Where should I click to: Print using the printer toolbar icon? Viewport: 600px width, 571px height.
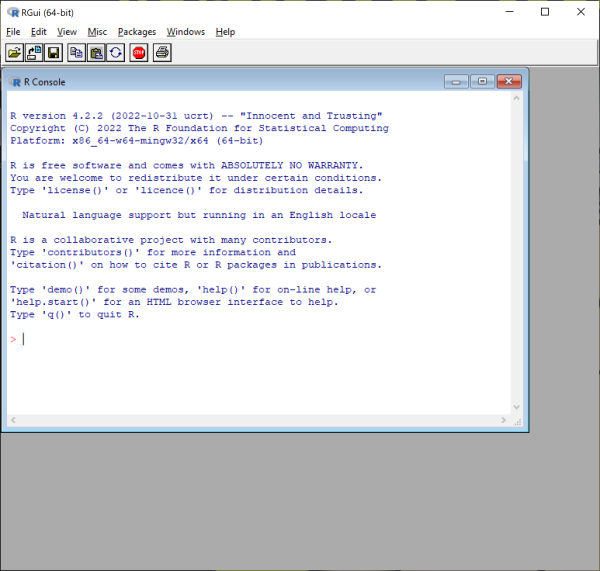click(x=162, y=52)
